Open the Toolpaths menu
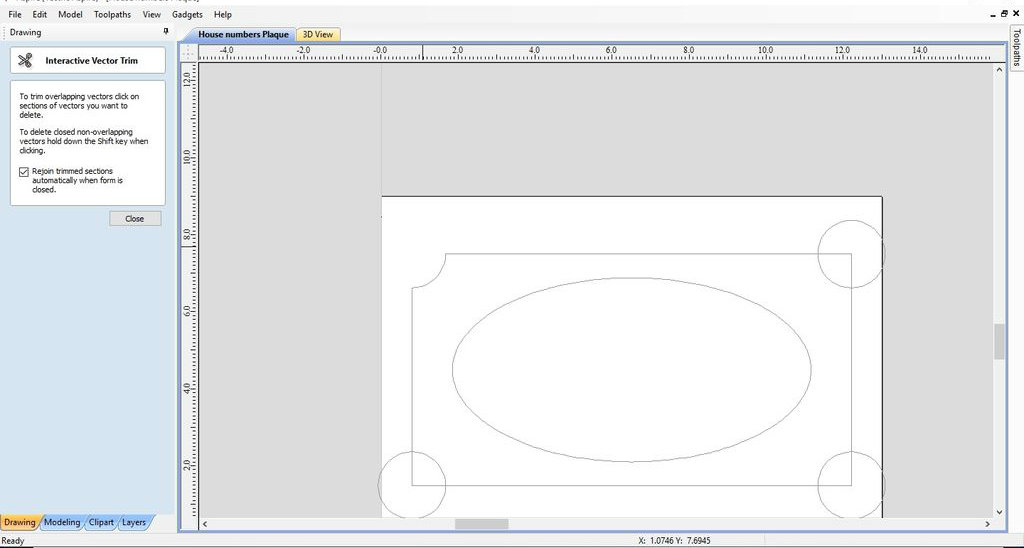The width and height of the screenshot is (1024, 548). tap(112, 14)
